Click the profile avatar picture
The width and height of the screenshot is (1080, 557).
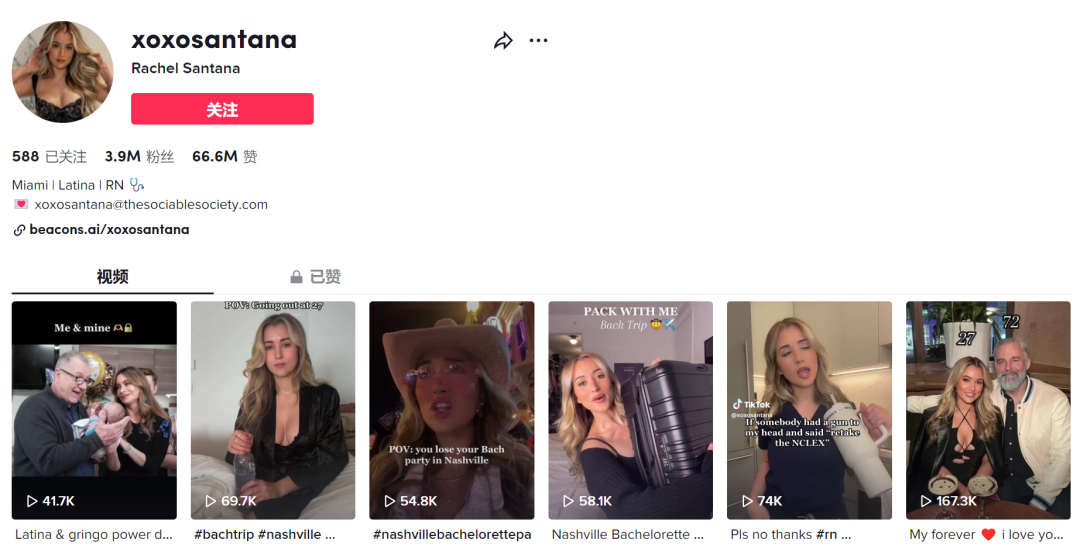click(x=62, y=72)
